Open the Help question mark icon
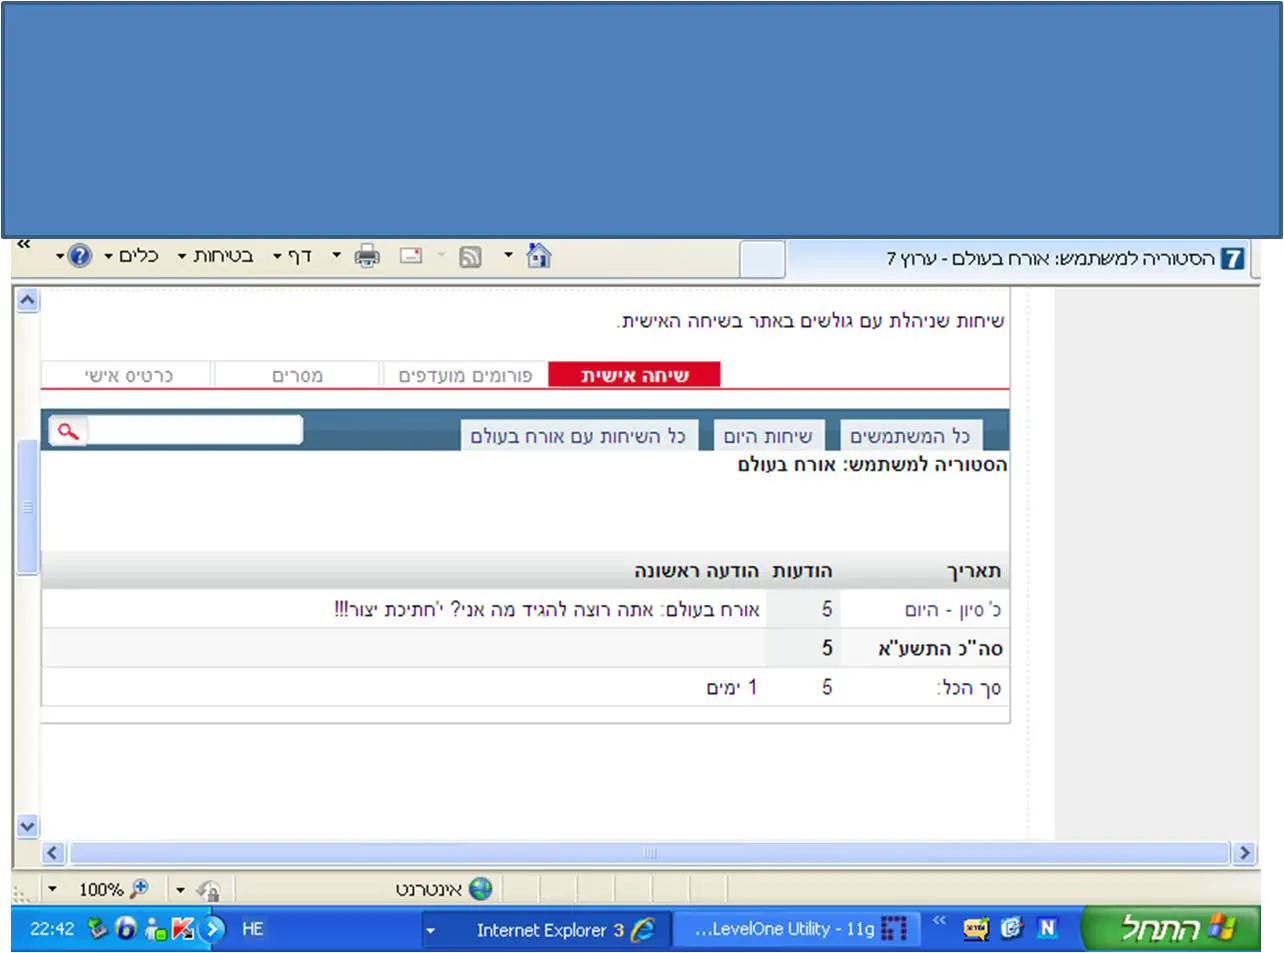 80,256
